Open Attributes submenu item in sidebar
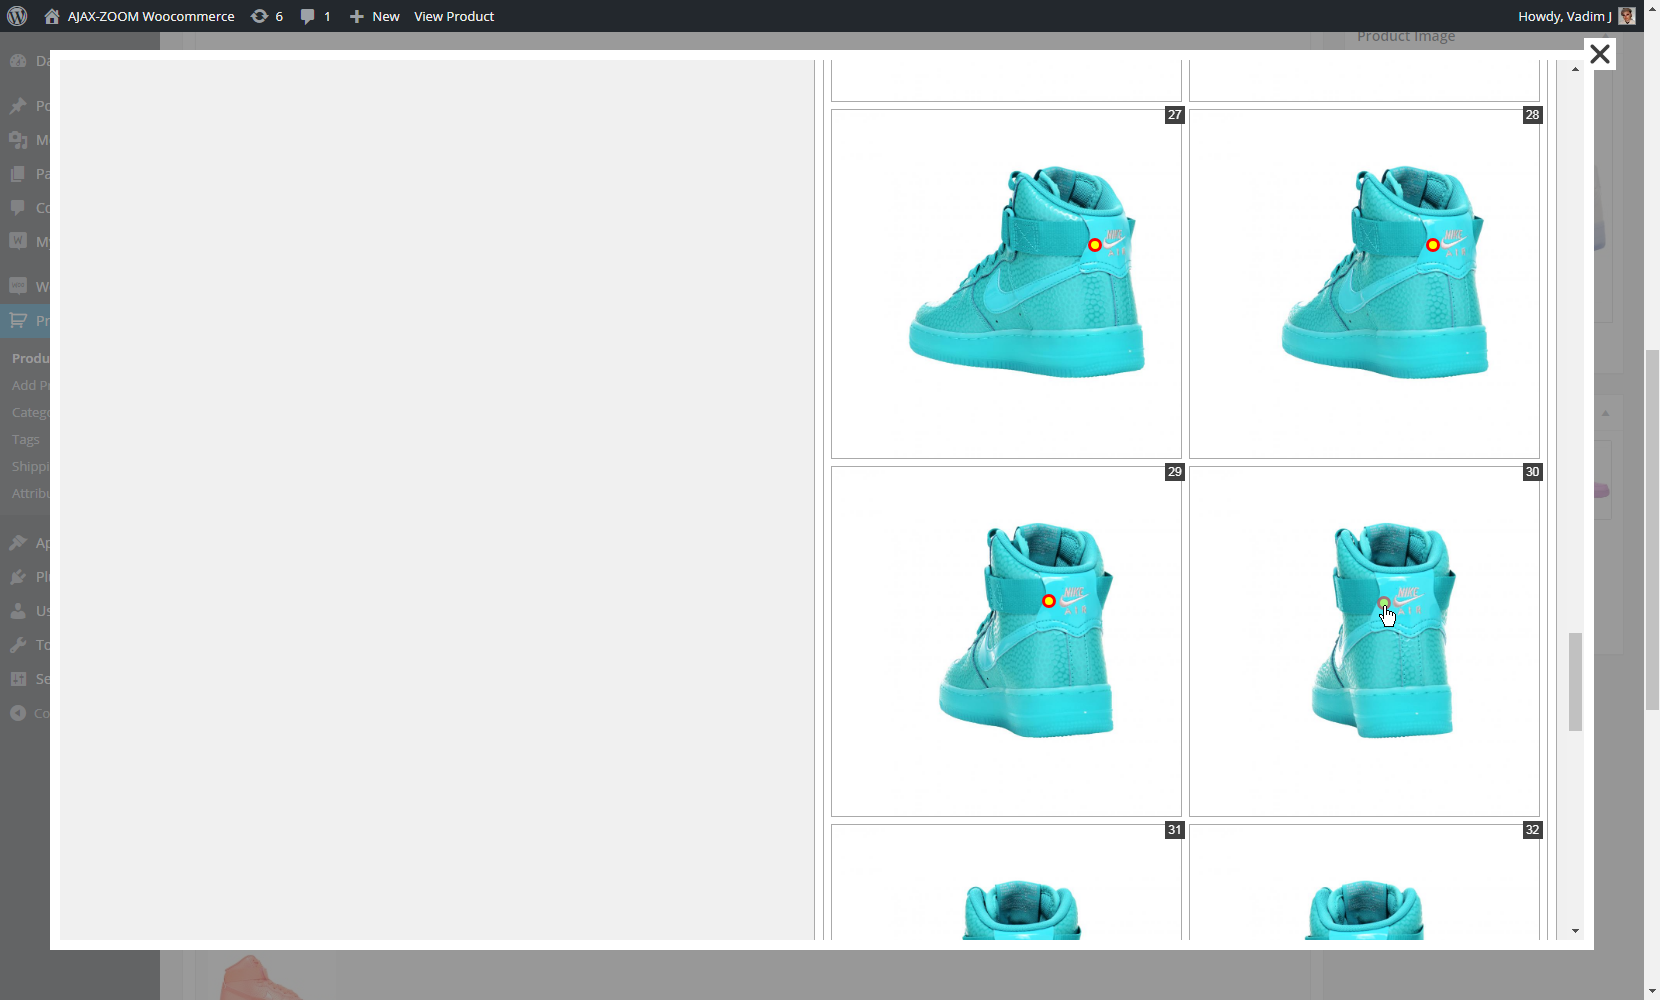 coord(30,493)
